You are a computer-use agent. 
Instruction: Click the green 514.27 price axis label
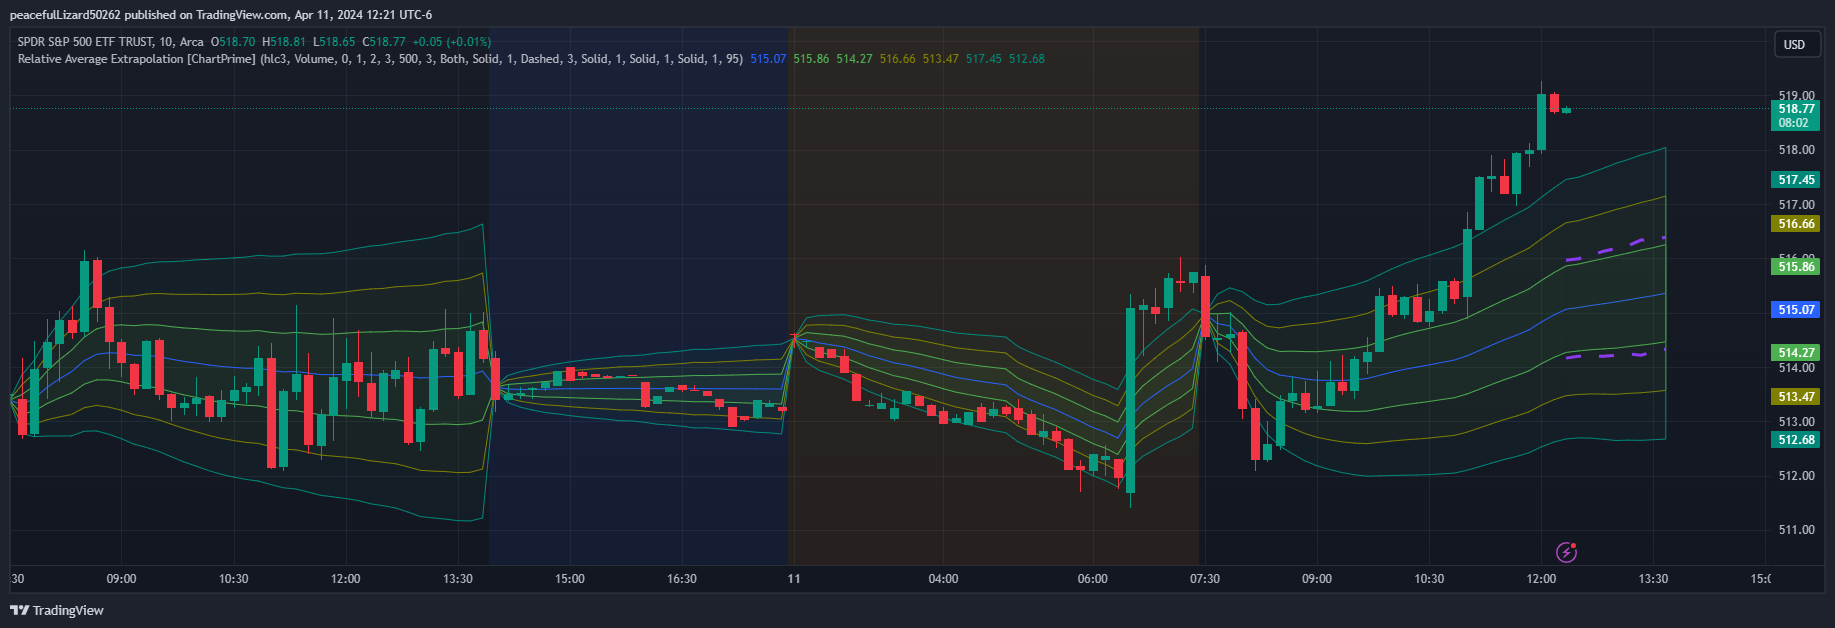click(1796, 353)
